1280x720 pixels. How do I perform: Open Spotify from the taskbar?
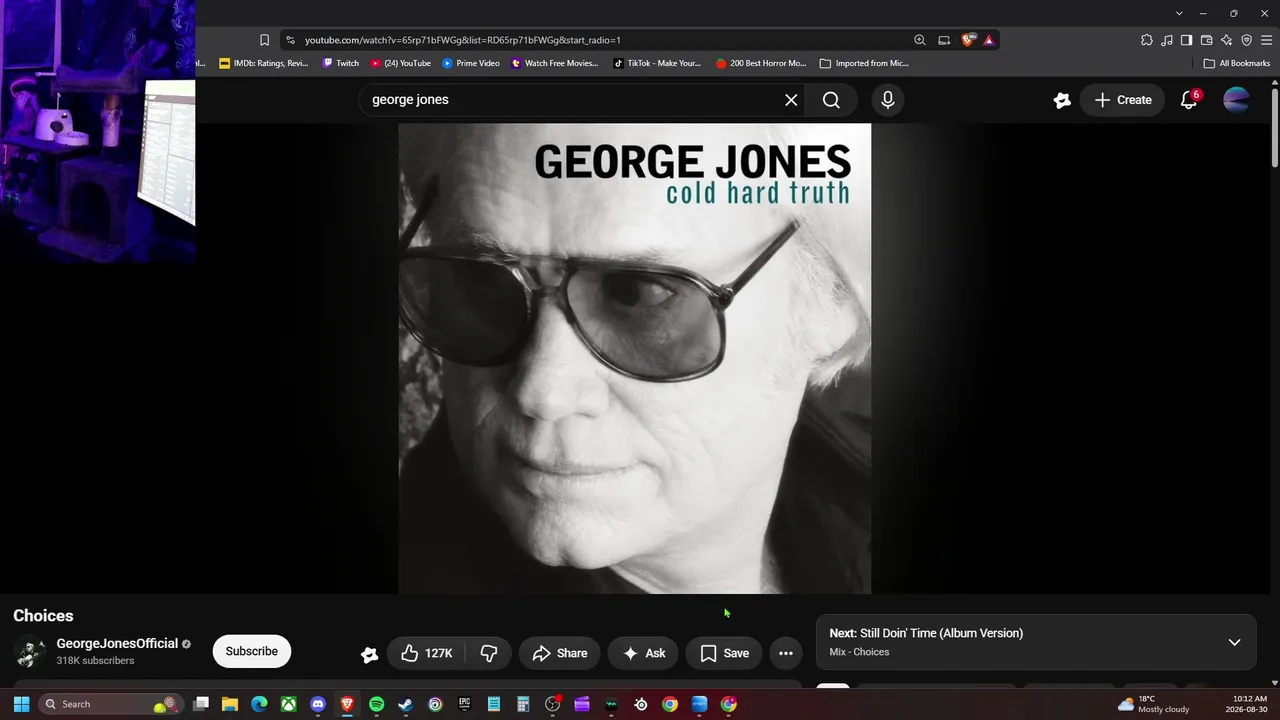point(376,704)
